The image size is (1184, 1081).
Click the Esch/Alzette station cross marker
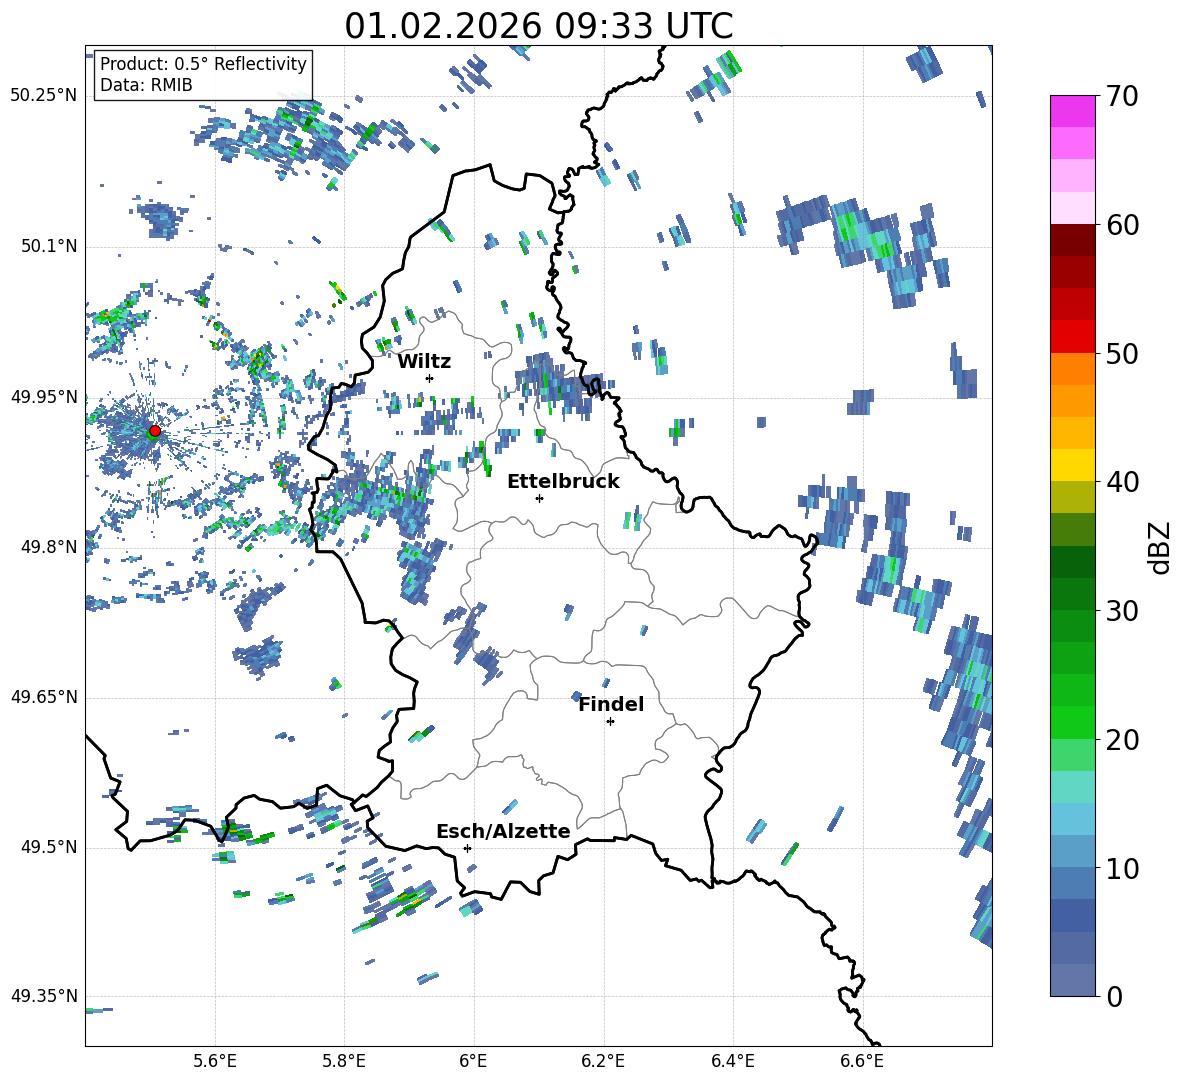[x=467, y=848]
